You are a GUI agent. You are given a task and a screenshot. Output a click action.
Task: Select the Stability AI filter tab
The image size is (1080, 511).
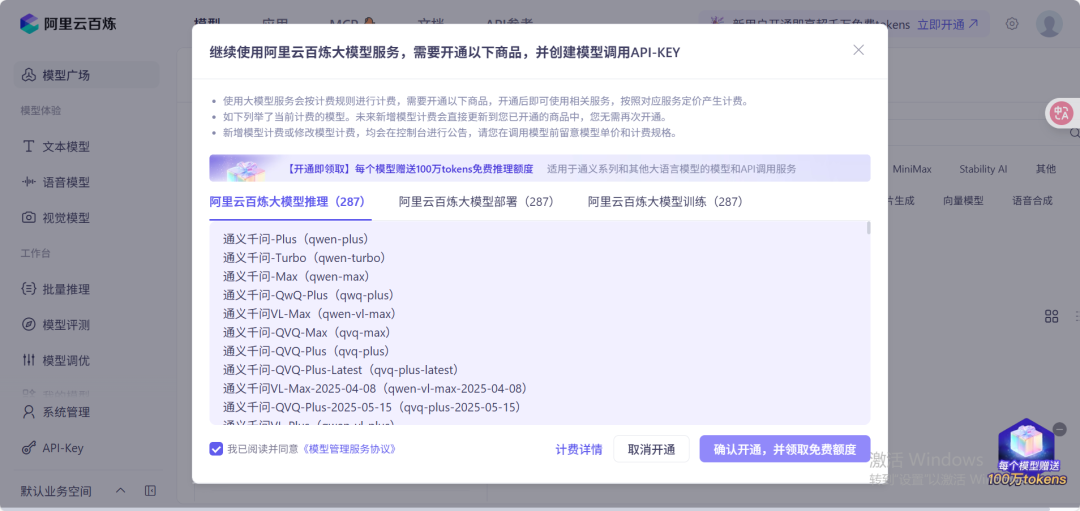point(983,169)
